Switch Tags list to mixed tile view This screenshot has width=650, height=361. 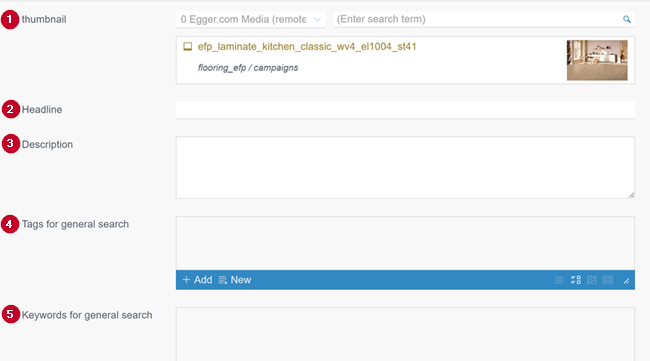pos(592,280)
